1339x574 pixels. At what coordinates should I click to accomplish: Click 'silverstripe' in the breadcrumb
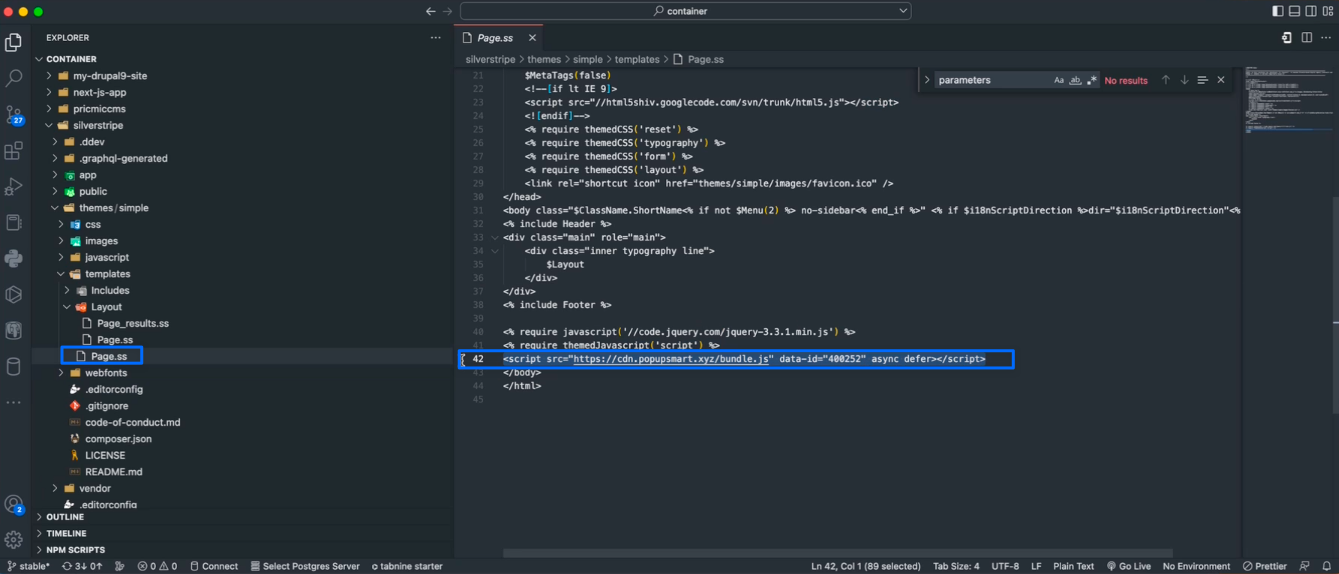(x=490, y=59)
